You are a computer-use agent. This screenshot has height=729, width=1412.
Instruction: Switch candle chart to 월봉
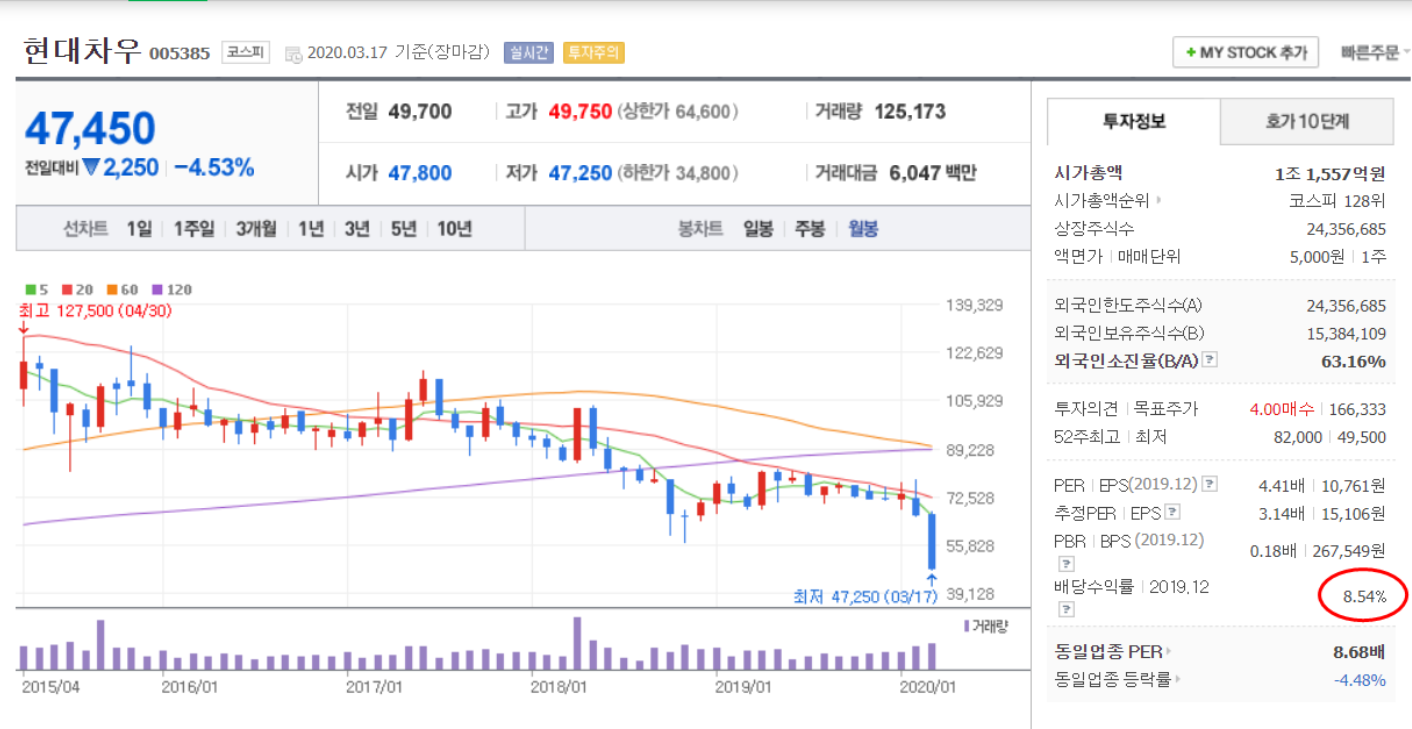coord(863,229)
